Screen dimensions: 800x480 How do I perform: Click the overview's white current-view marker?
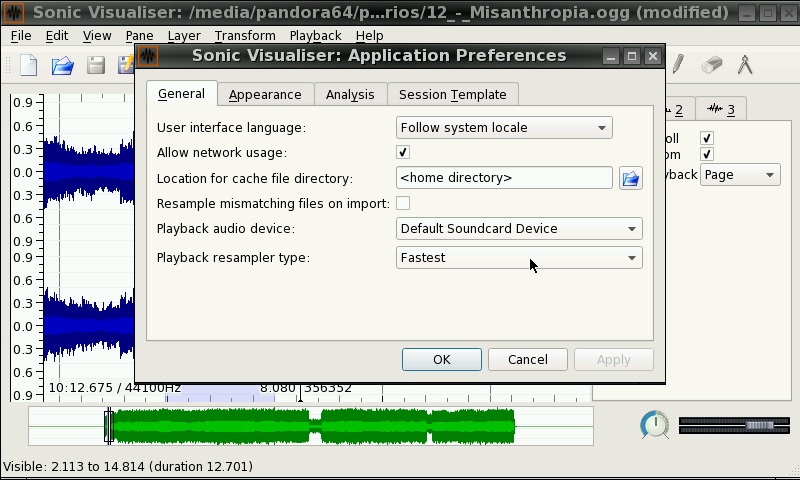click(x=109, y=426)
